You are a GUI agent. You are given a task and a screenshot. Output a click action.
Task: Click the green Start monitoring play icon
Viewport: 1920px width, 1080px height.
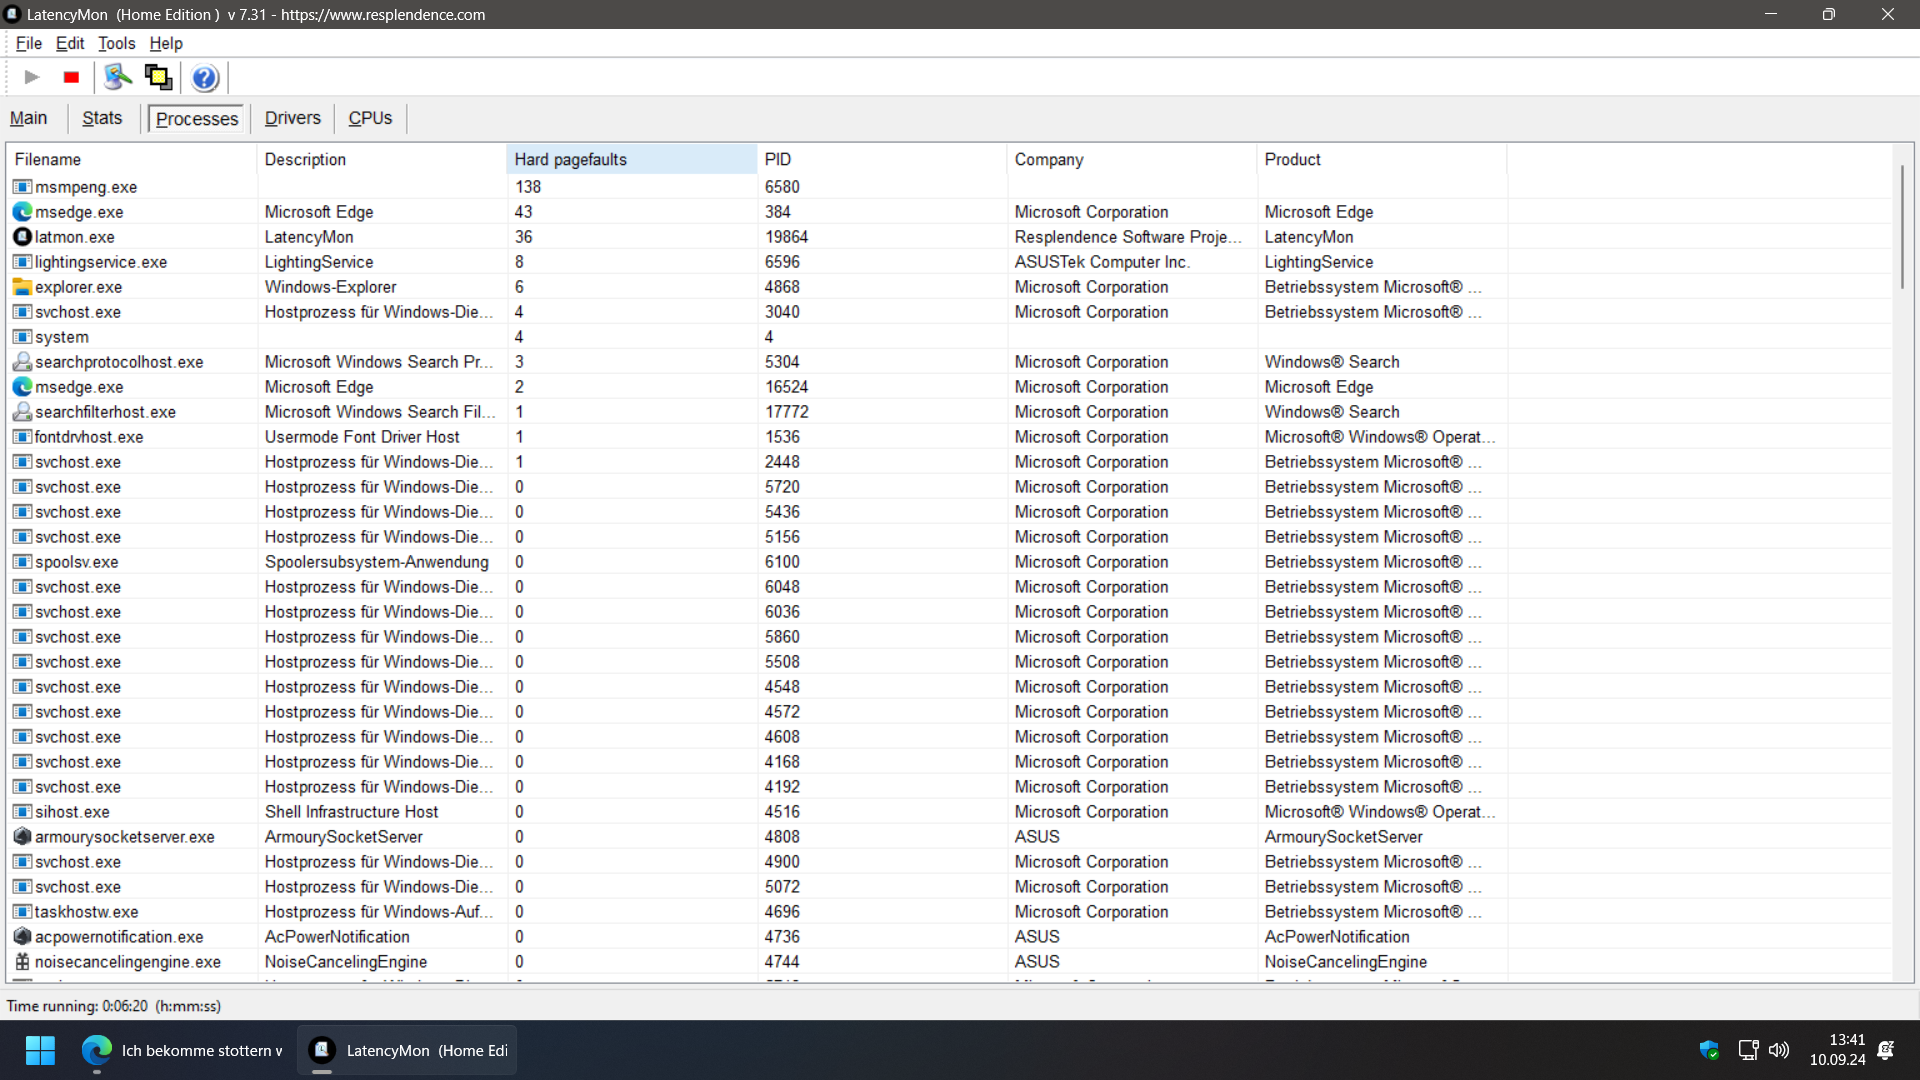[x=32, y=77]
